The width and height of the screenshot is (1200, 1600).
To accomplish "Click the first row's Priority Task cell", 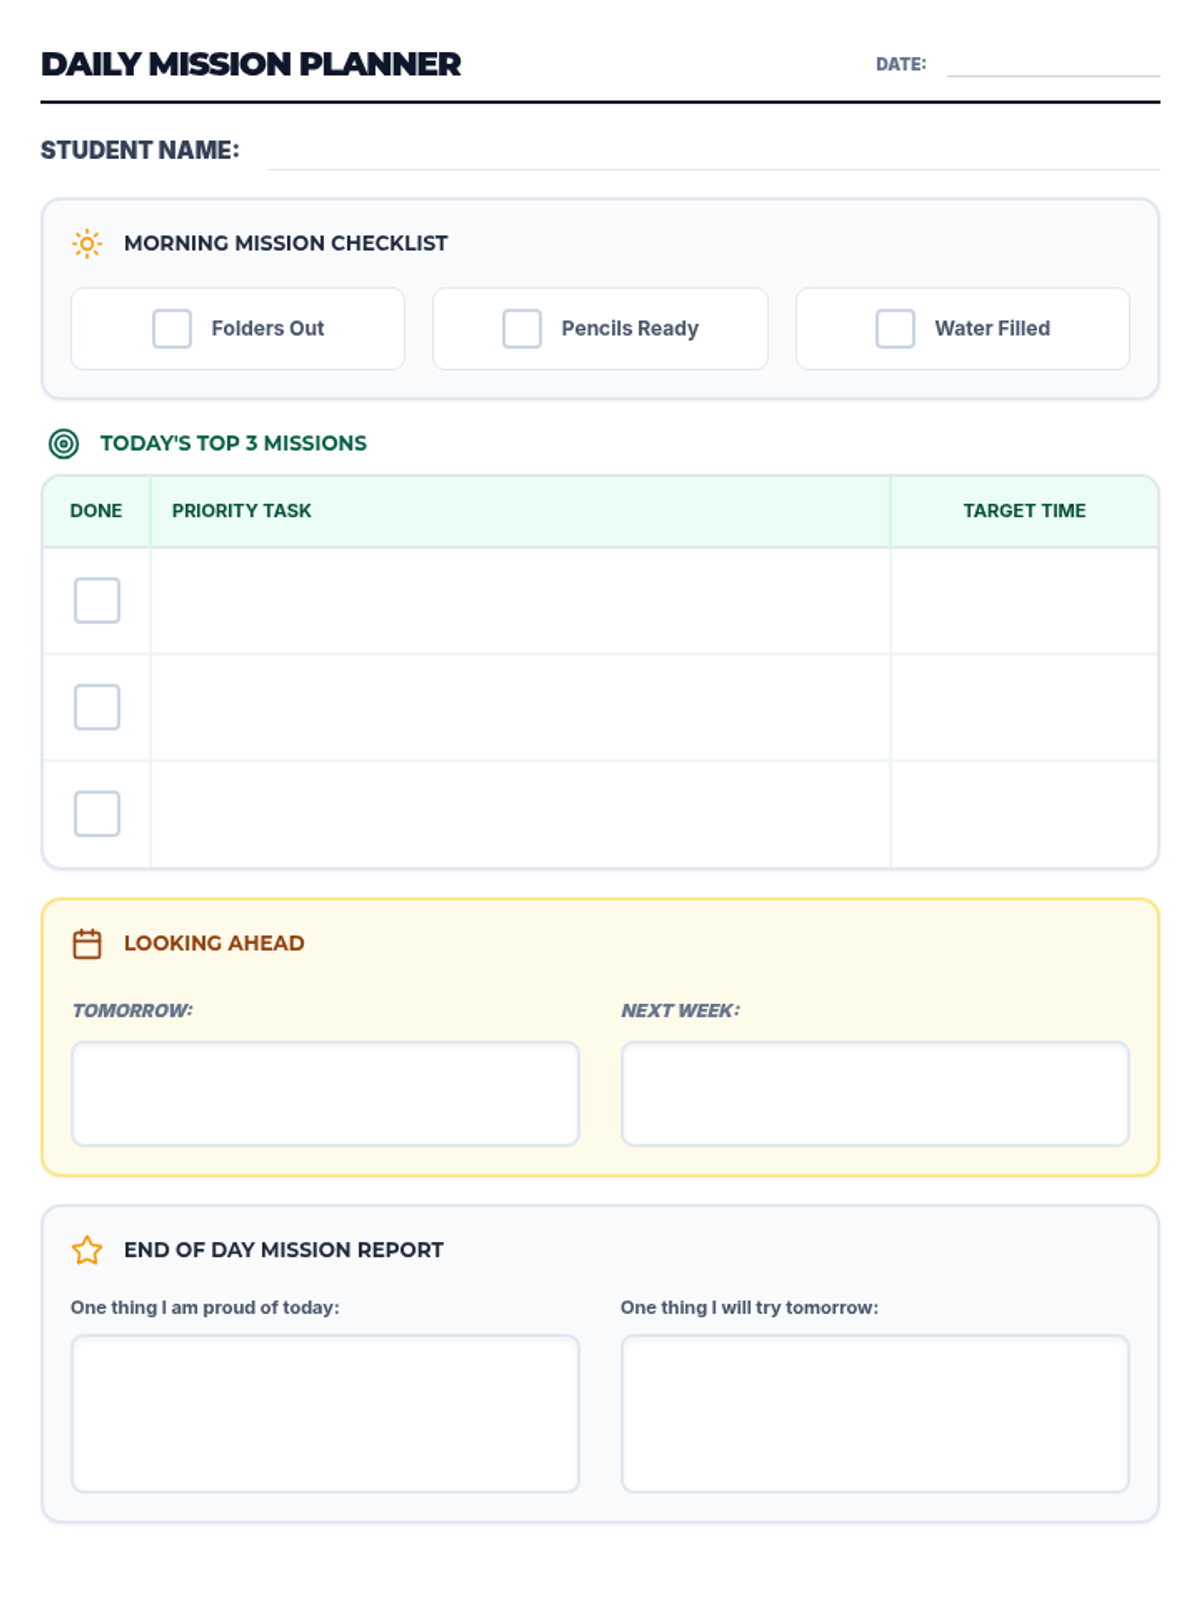I will pyautogui.click(x=520, y=600).
